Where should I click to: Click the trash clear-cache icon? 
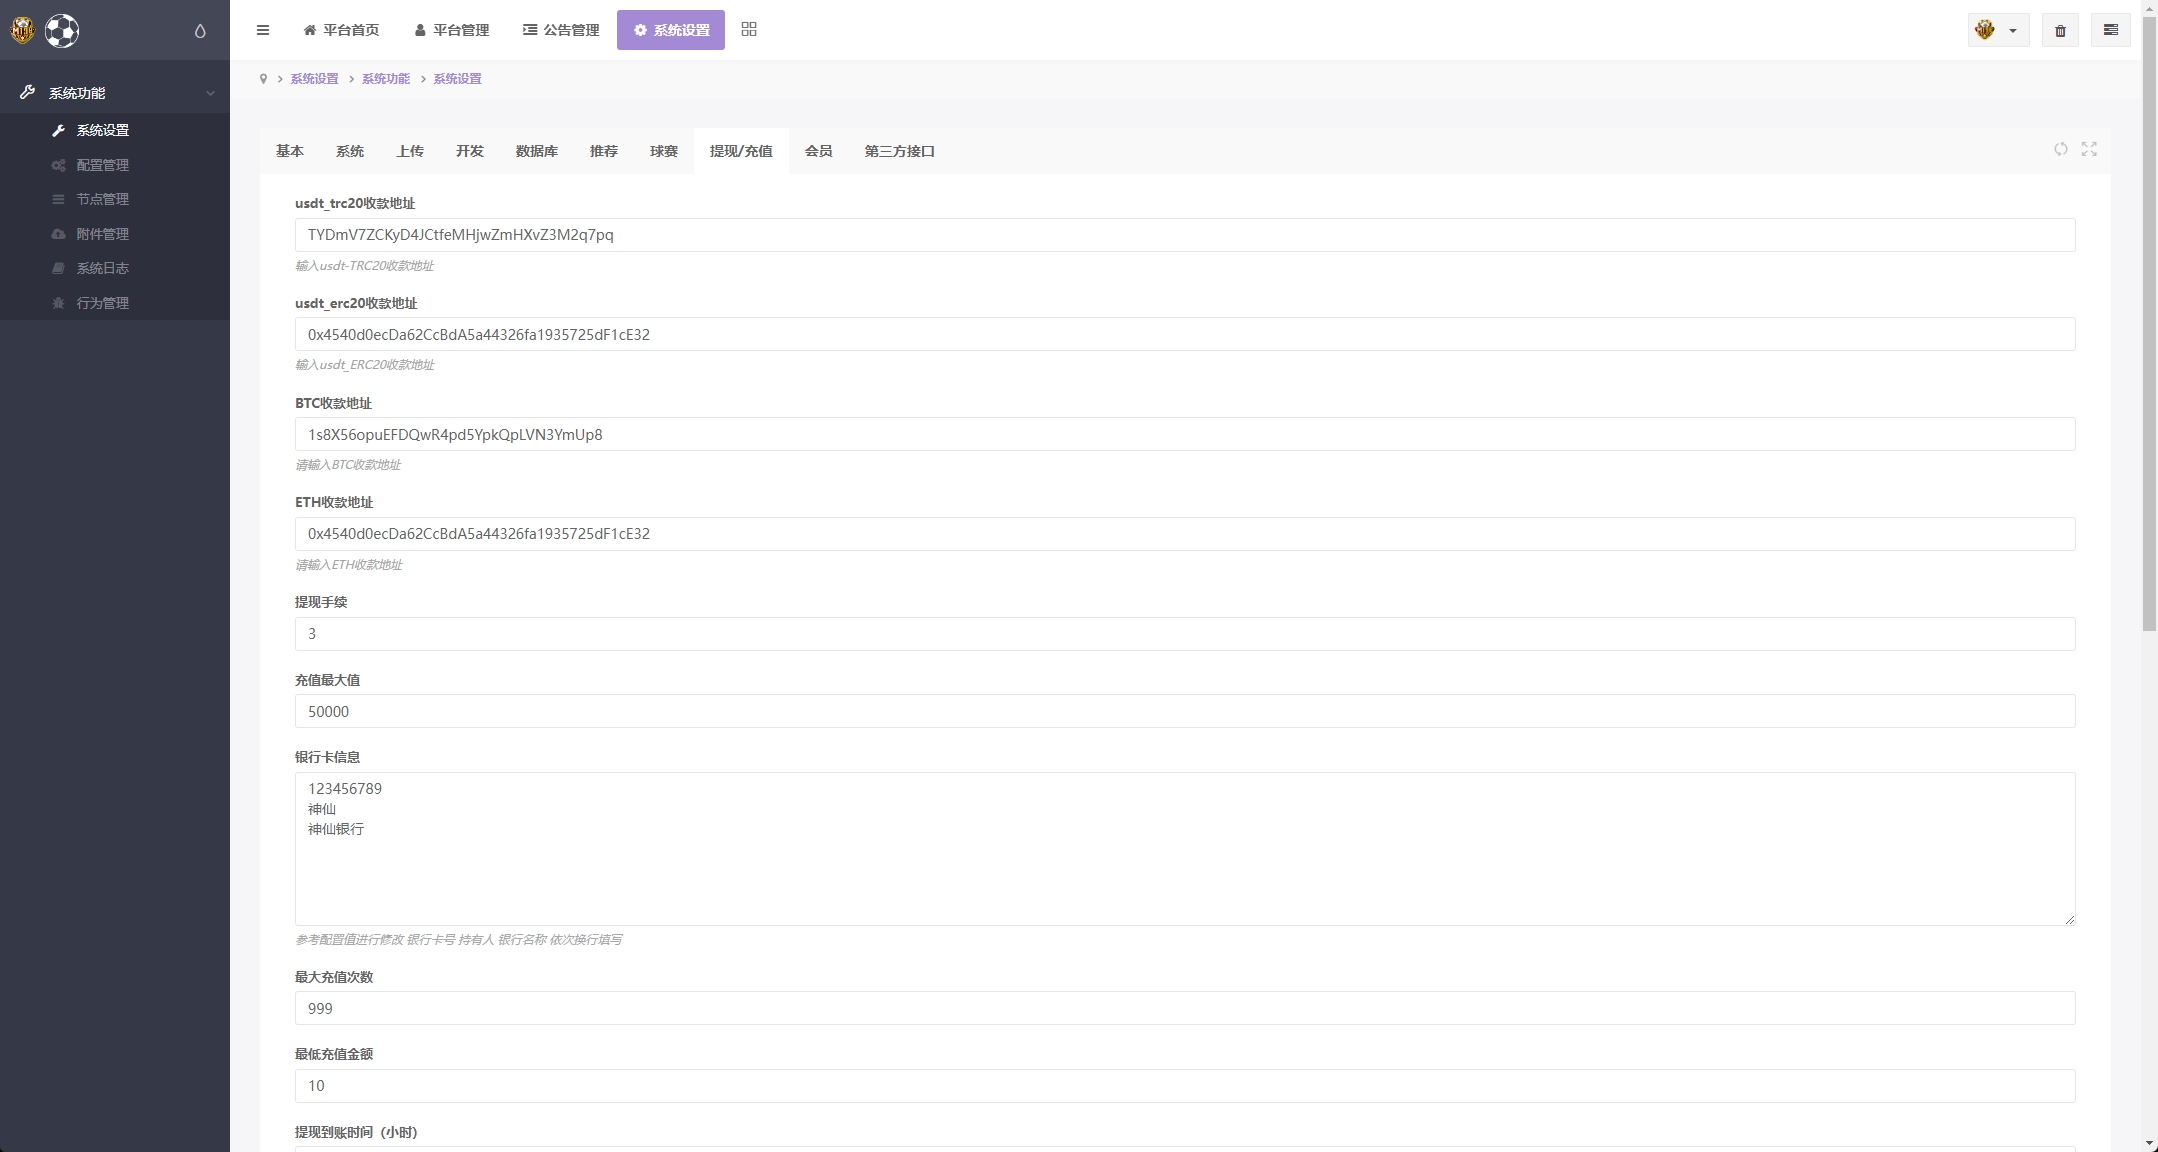tap(2060, 30)
